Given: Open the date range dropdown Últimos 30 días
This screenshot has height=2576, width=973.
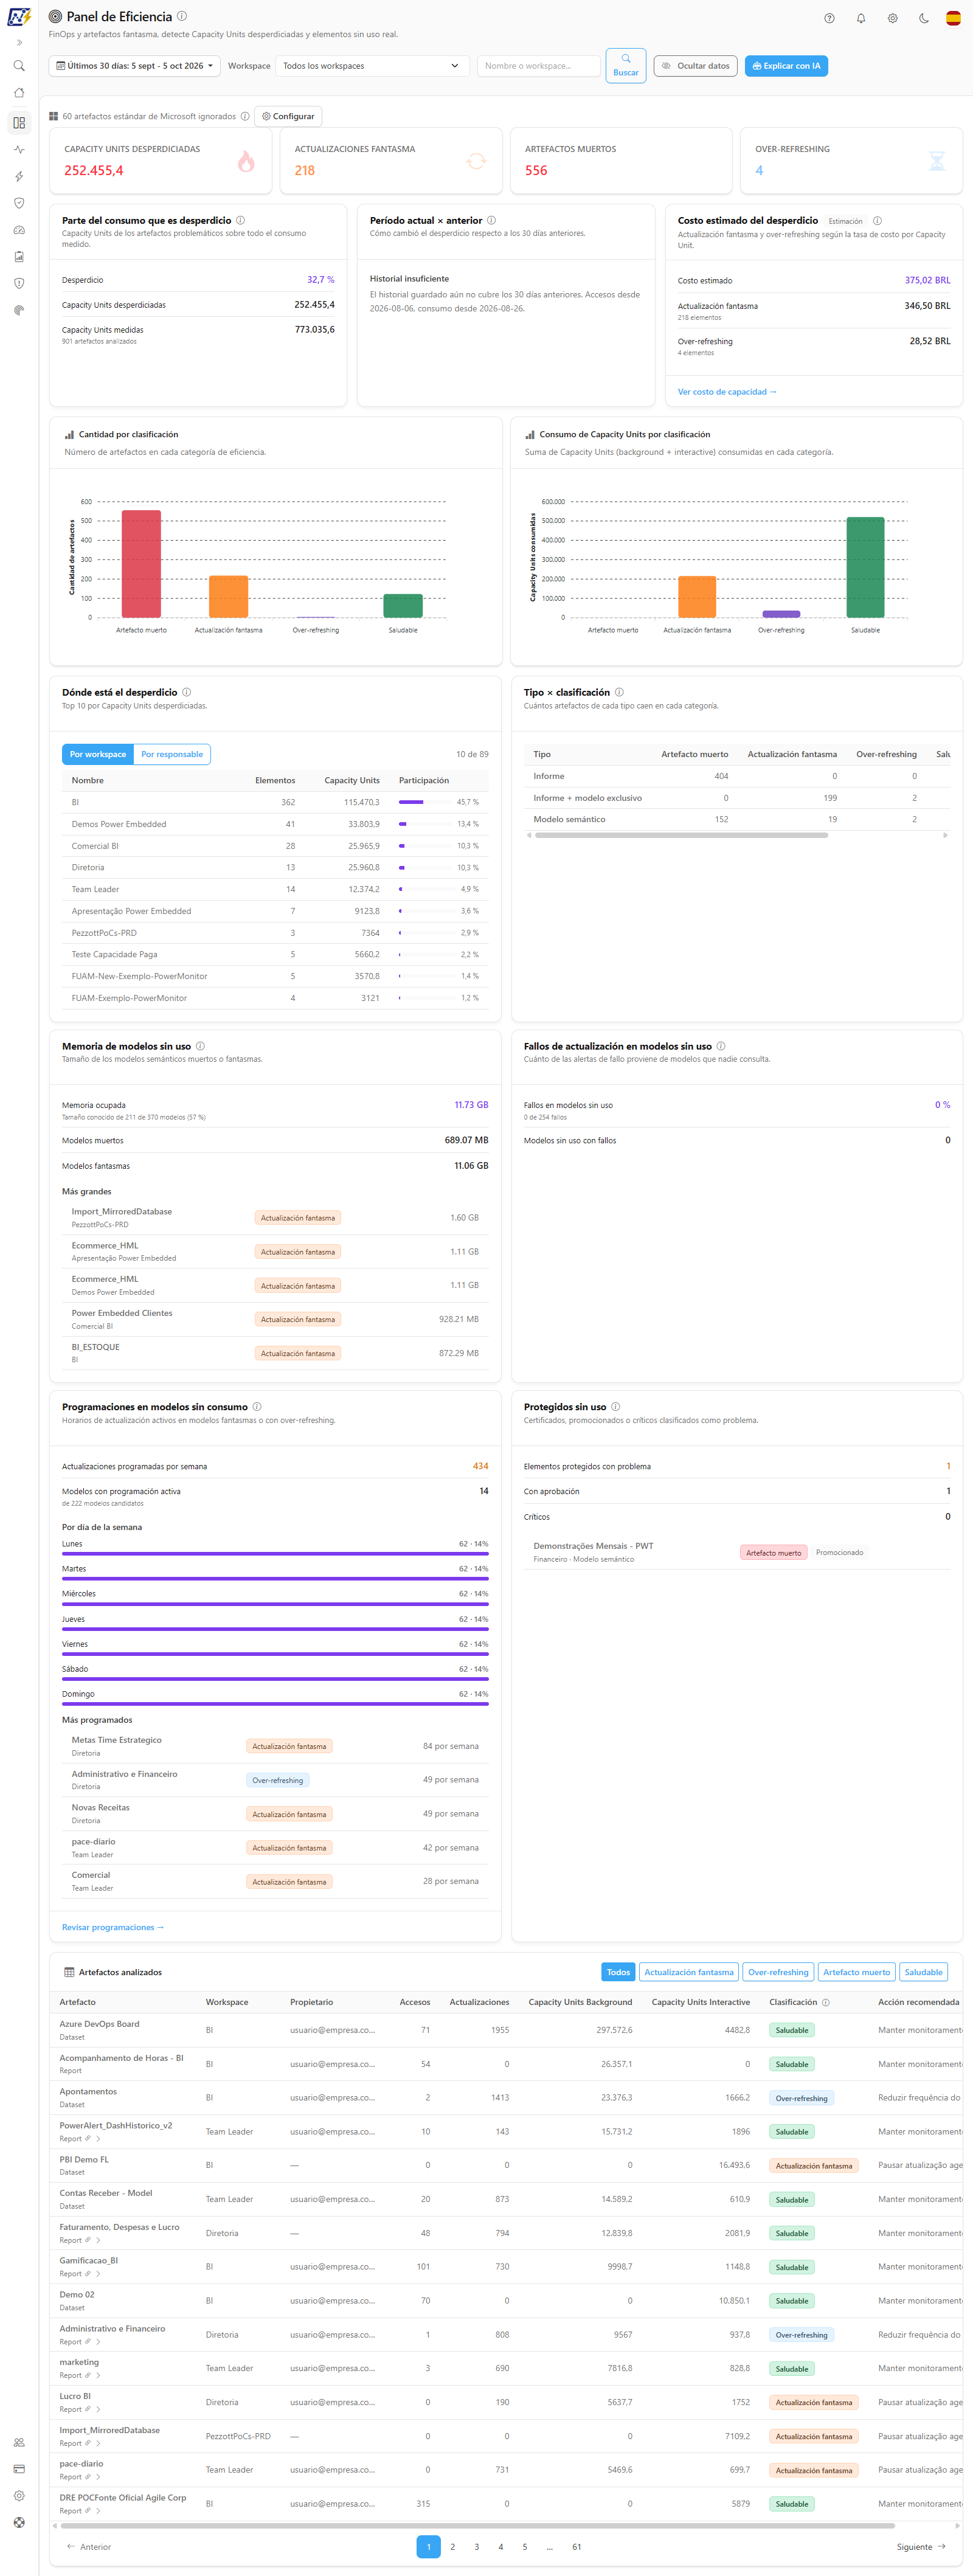Looking at the screenshot, I should click(x=135, y=66).
